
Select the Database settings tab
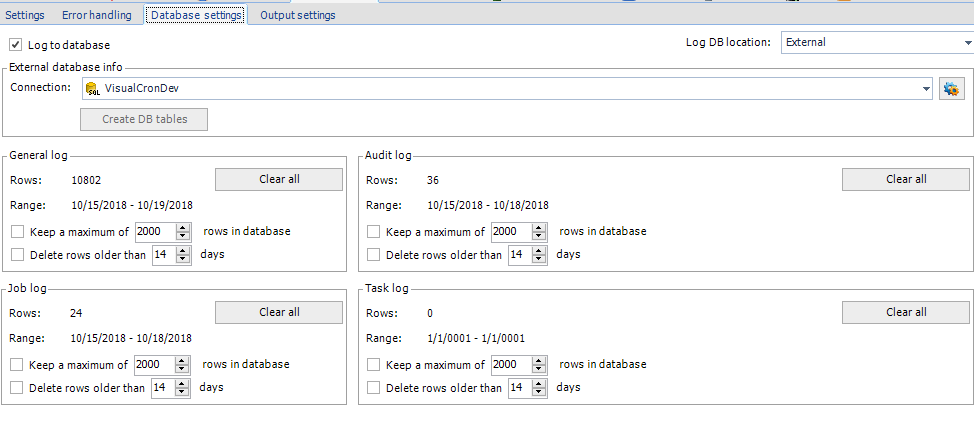pyautogui.click(x=196, y=15)
